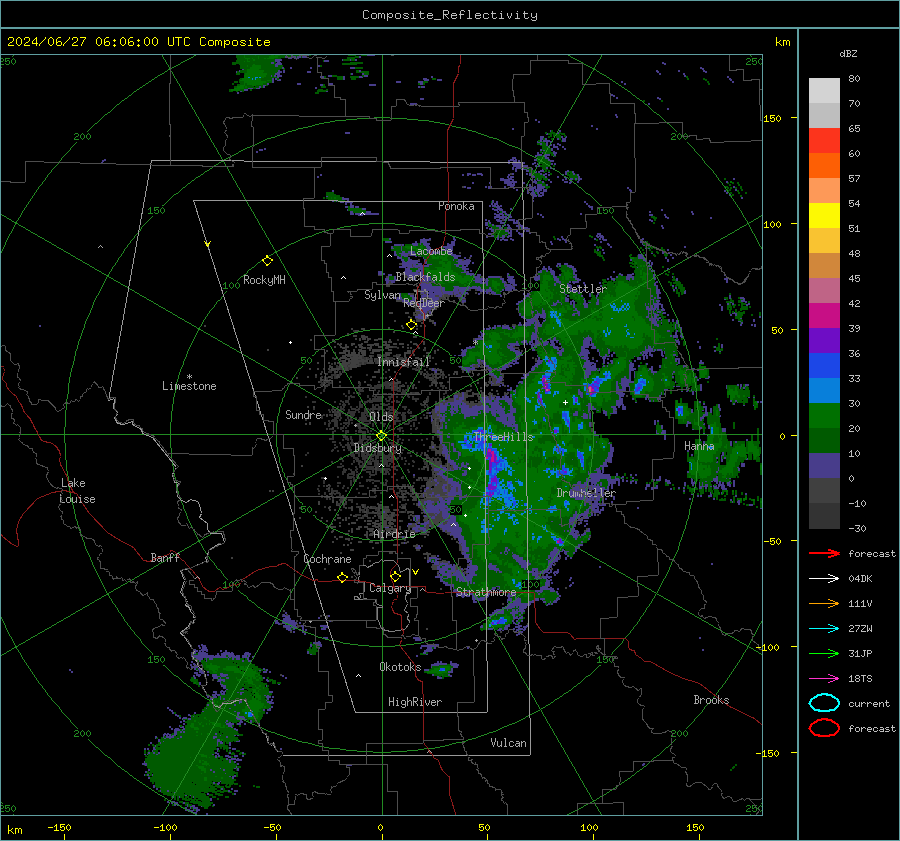The image size is (900, 841).
Task: Select the 33 dBZ blue color swatch
Action: (x=824, y=365)
